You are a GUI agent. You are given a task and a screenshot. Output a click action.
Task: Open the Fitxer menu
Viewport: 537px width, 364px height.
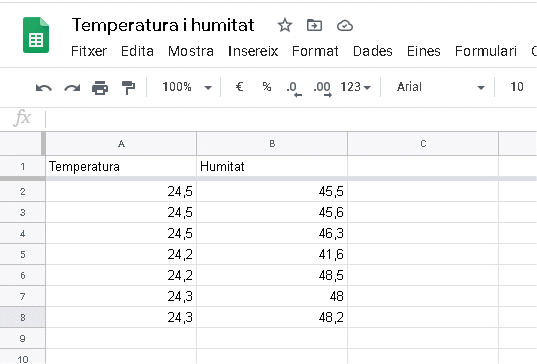(89, 51)
